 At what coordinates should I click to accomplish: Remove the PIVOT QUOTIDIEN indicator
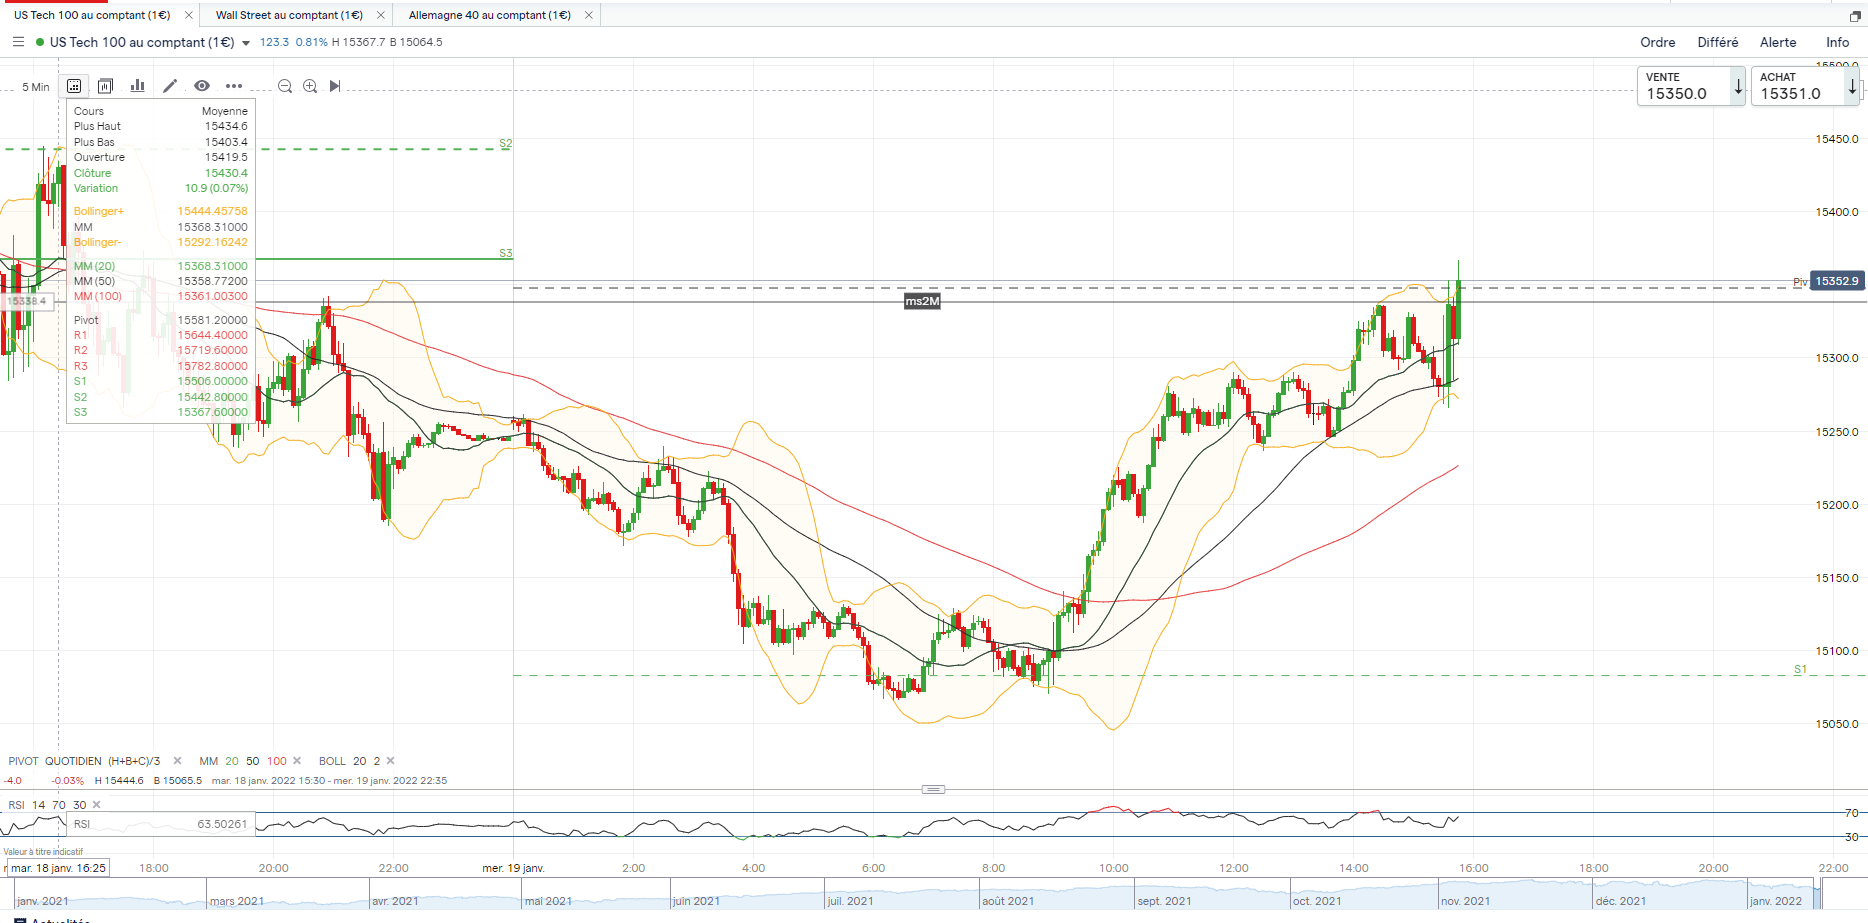pos(178,761)
